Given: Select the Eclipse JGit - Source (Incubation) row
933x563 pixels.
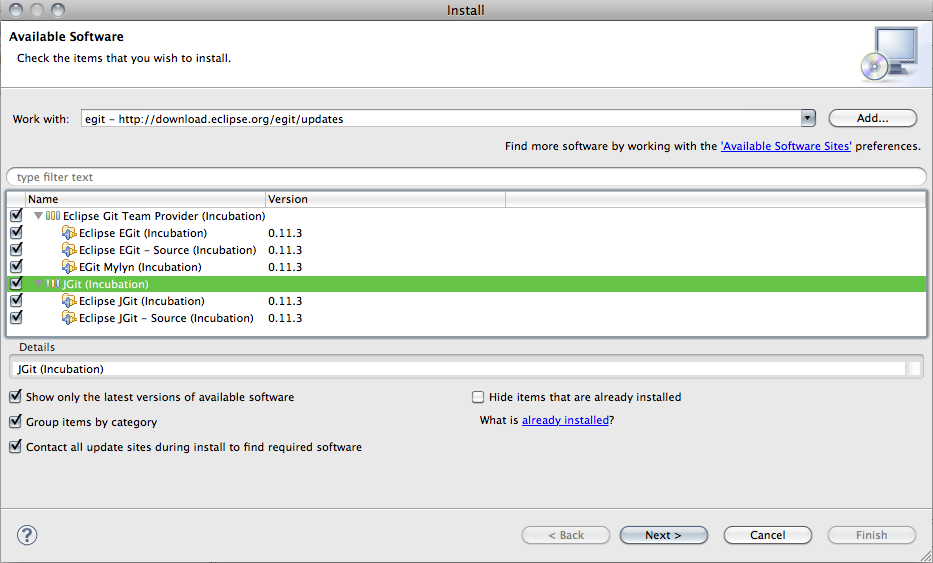Looking at the screenshot, I should tap(466, 318).
